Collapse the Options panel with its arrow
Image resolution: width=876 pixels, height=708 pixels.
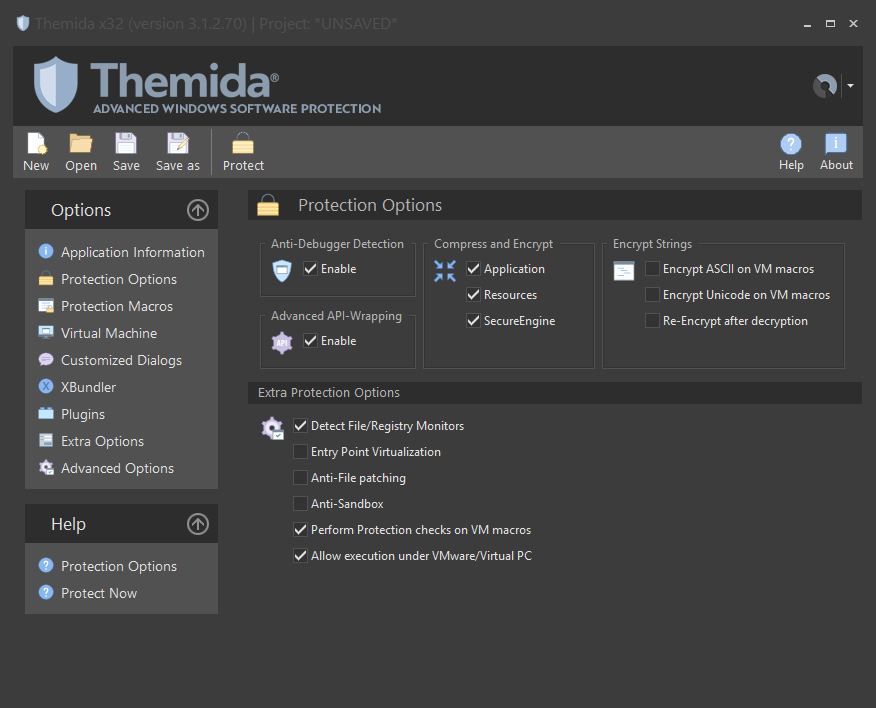[198, 210]
